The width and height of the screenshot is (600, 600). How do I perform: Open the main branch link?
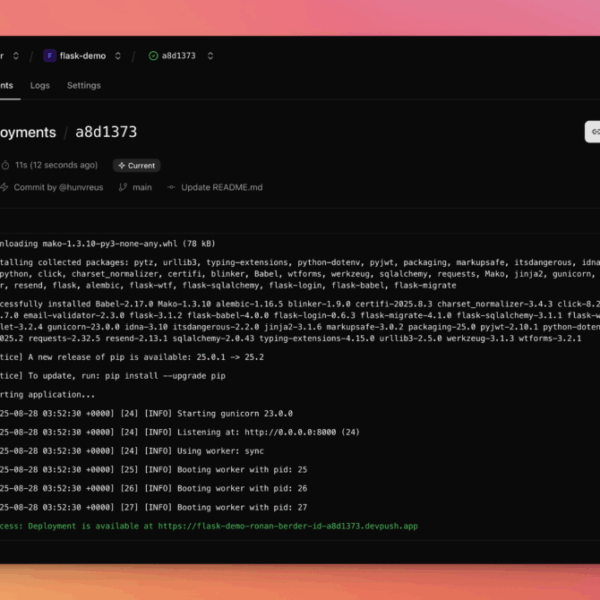pyautogui.click(x=142, y=188)
